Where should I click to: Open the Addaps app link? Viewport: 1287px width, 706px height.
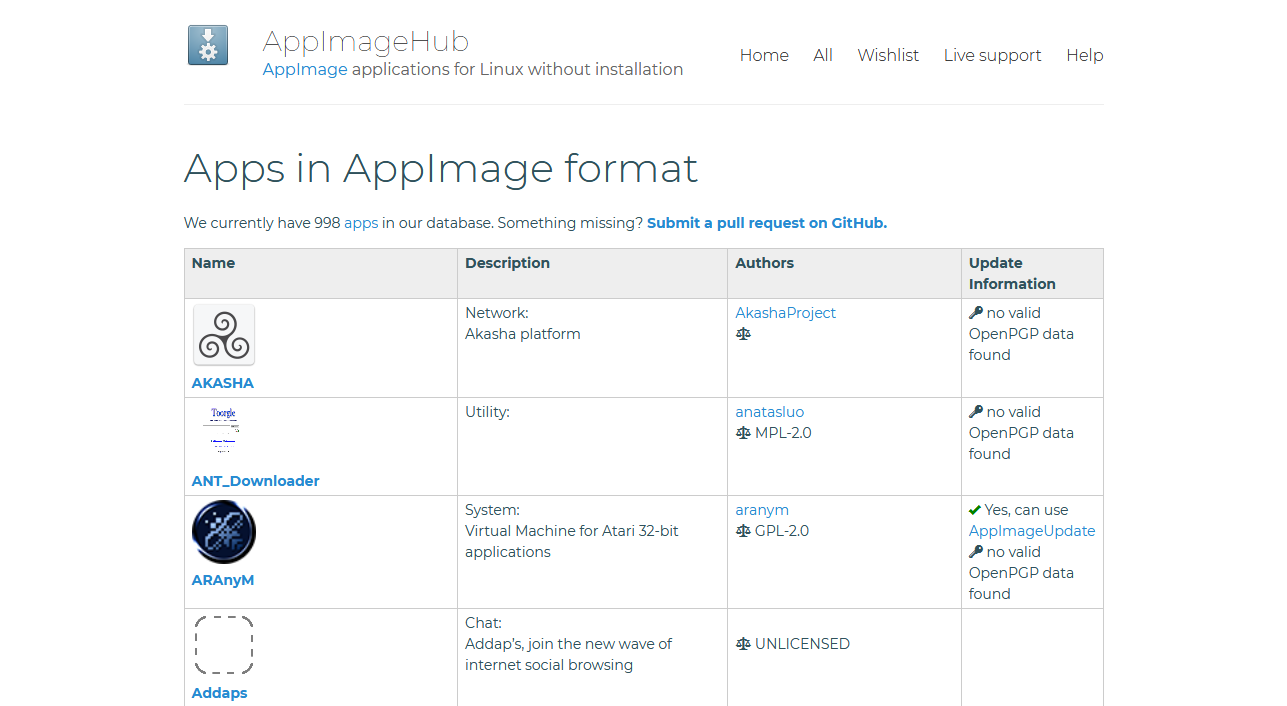click(220, 693)
